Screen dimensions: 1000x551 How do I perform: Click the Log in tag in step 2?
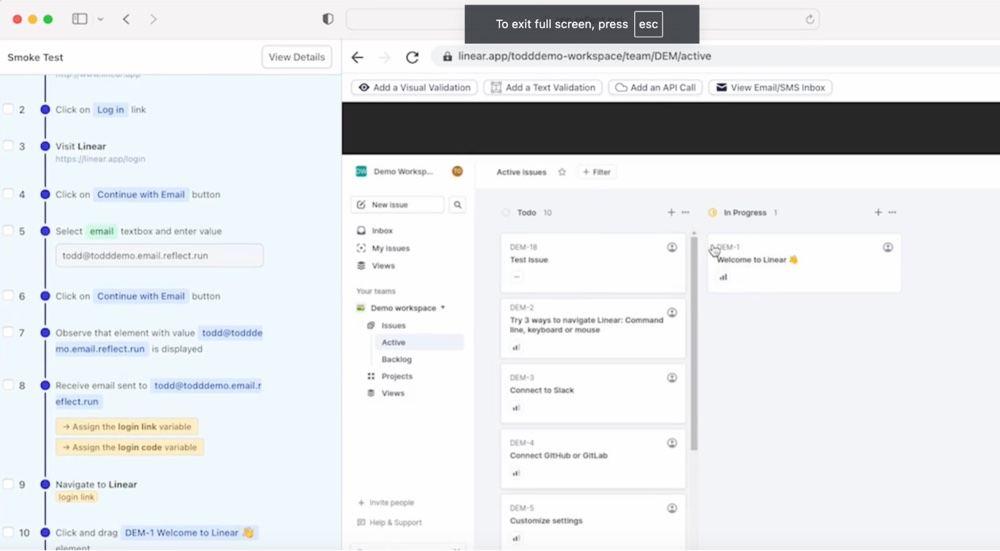(110, 110)
